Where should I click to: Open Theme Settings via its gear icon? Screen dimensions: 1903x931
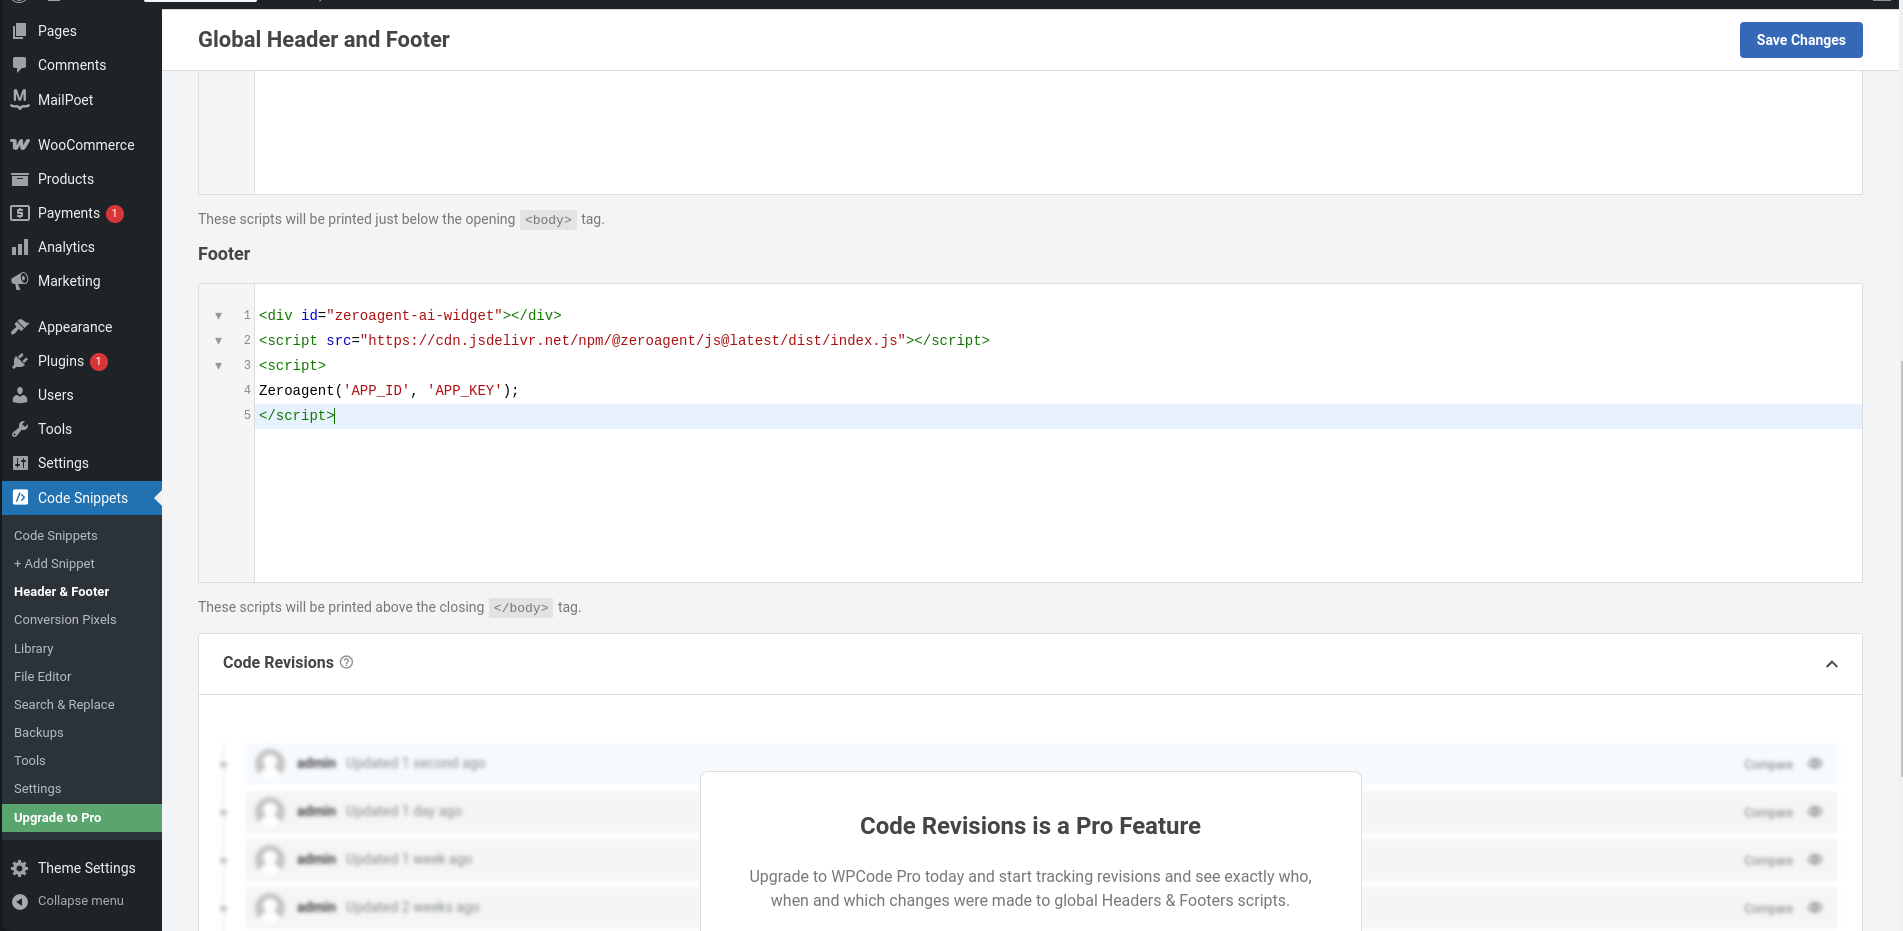(x=20, y=868)
